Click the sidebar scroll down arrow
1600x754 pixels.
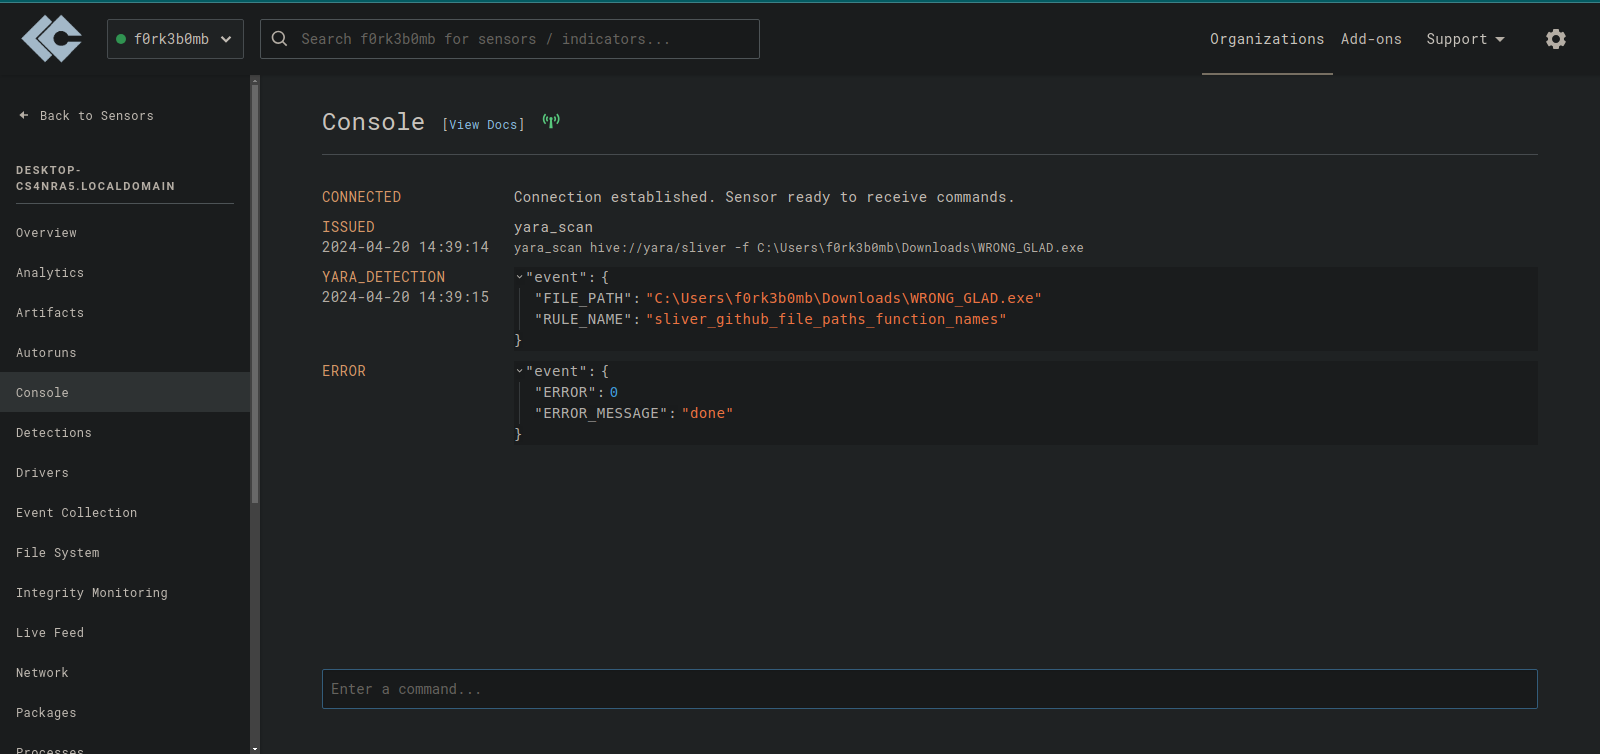(x=255, y=748)
